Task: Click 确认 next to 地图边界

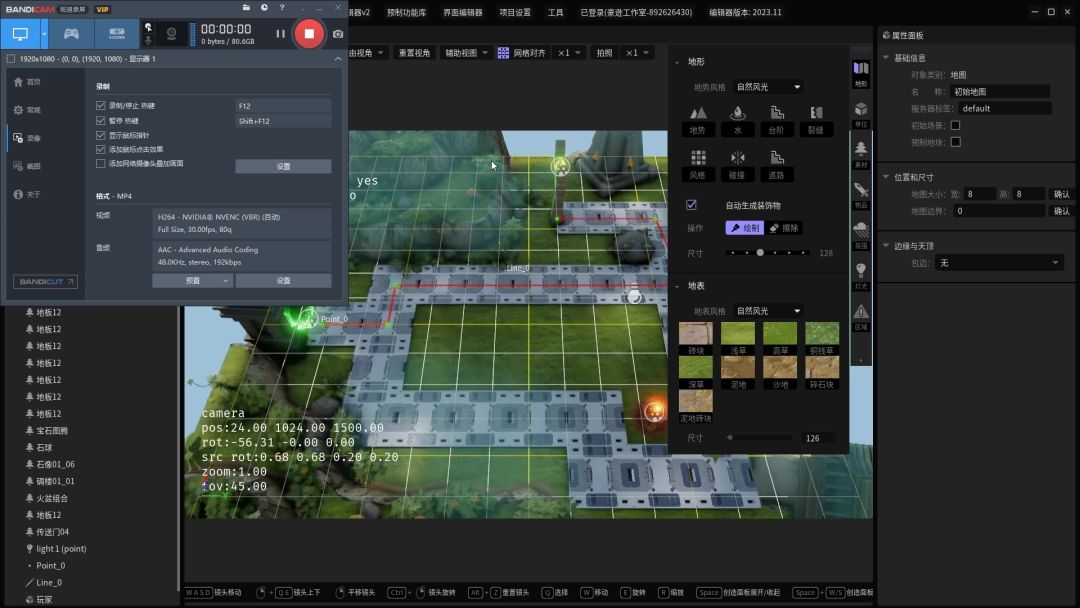Action: [x=1061, y=211]
